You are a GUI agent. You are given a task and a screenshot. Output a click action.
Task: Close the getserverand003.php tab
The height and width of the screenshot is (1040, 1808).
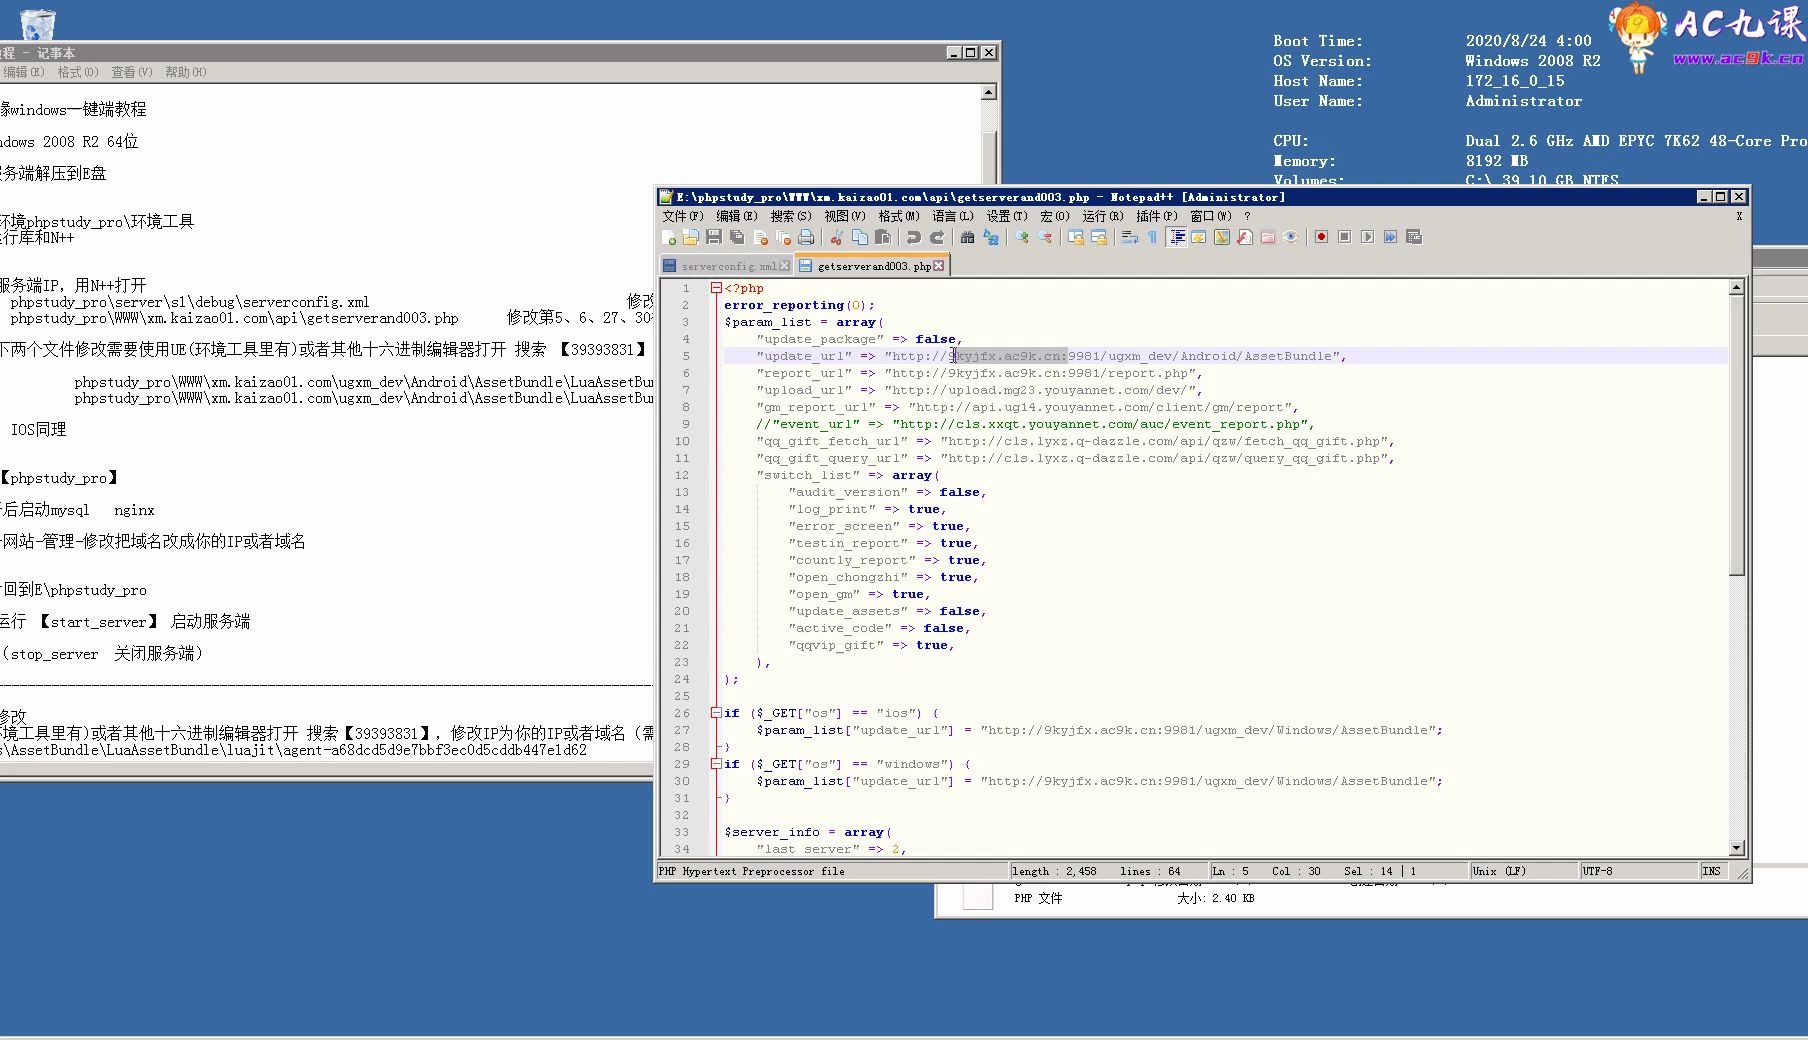click(938, 266)
